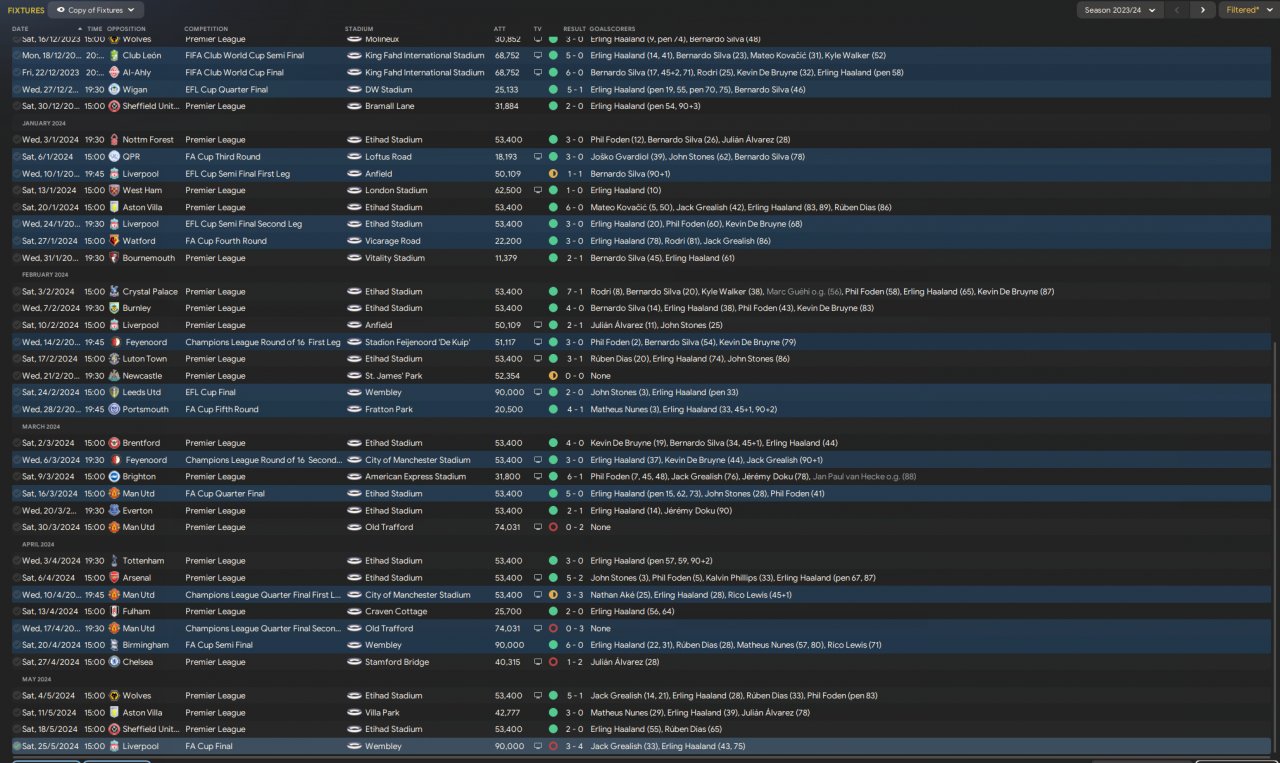The height and width of the screenshot is (763, 1280).
Task: Tick the selector circle for the Crystal Palace fixture
Action: 16,292
